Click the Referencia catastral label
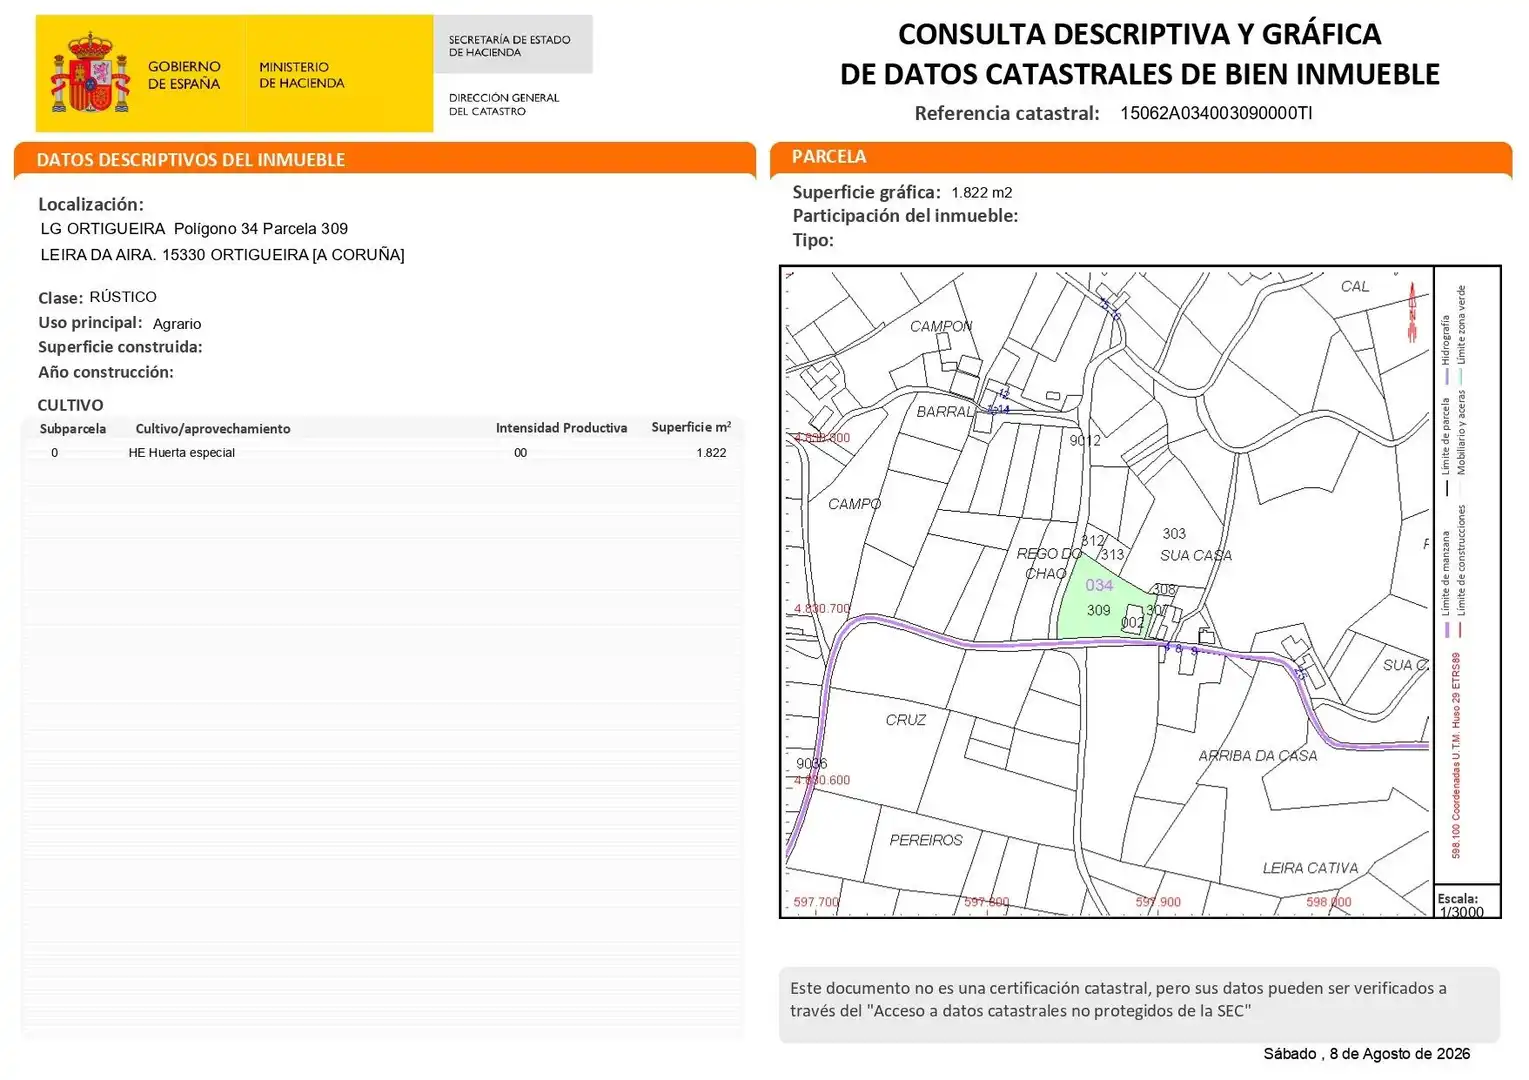The height and width of the screenshot is (1080, 1529). (1006, 113)
